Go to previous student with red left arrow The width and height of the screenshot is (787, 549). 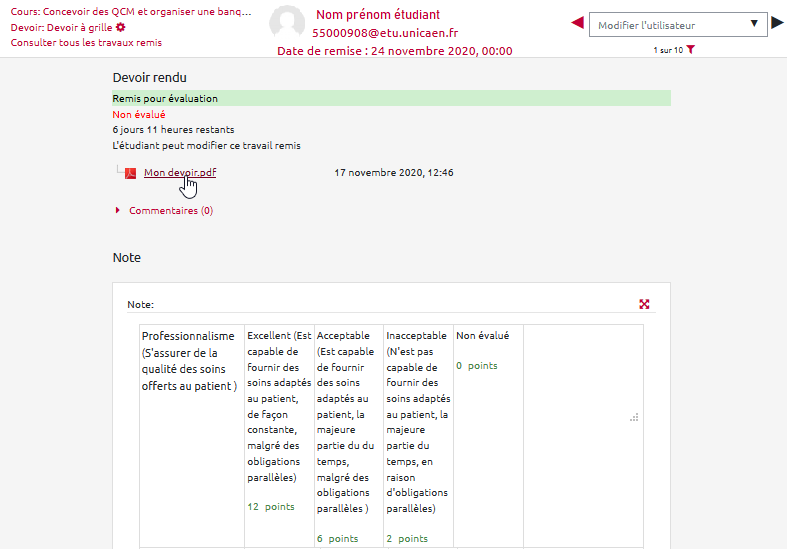(577, 23)
